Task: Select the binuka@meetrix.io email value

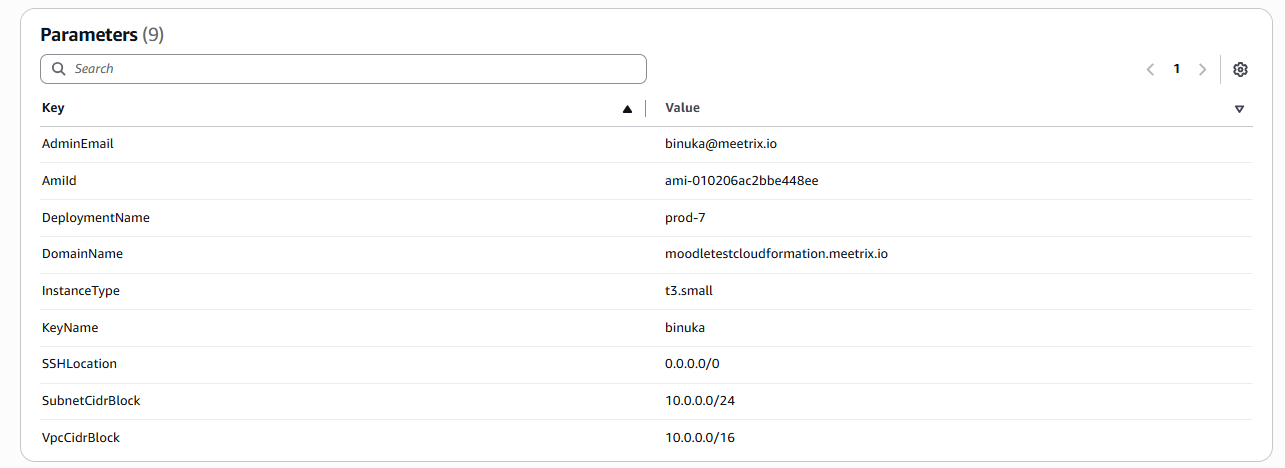Action: [720, 144]
